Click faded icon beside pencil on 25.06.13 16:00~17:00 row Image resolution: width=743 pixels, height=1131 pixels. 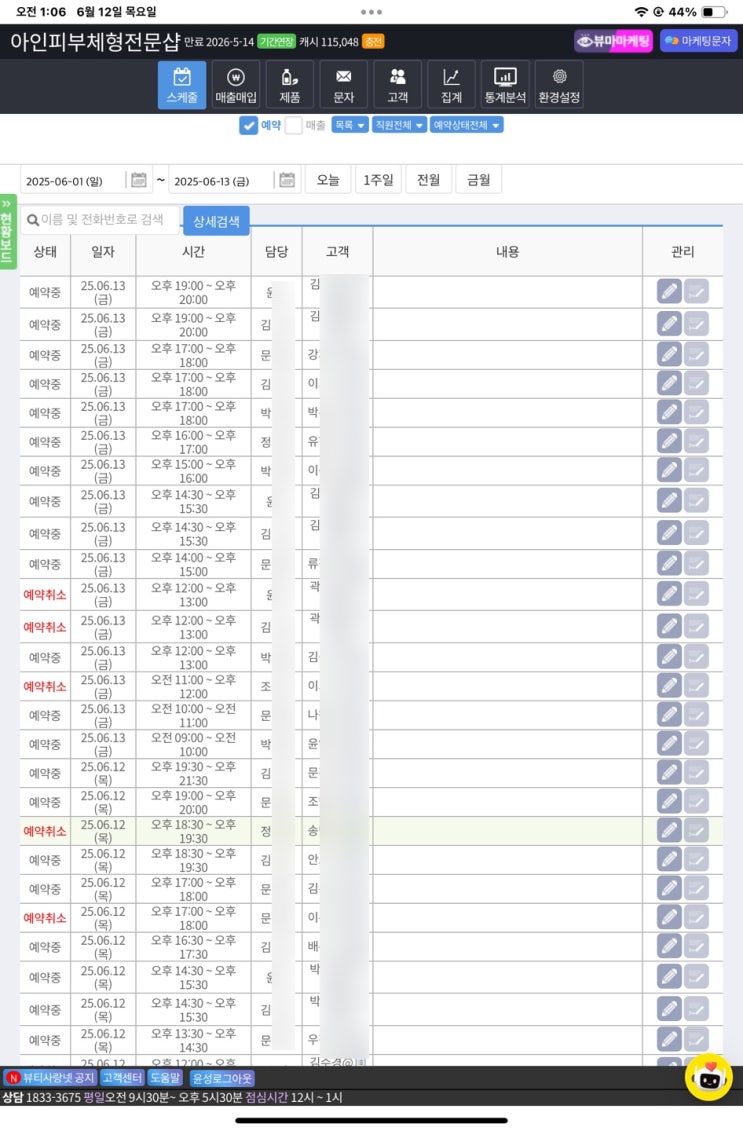(696, 441)
